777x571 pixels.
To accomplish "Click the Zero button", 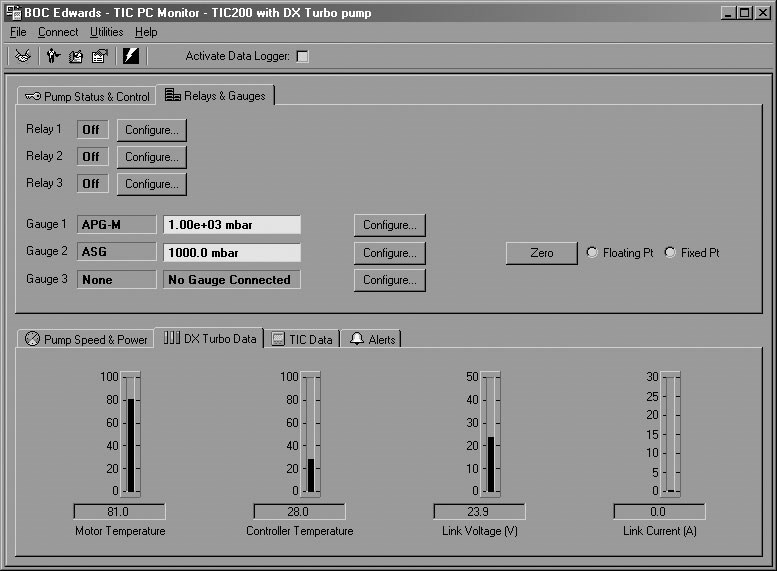I will pyautogui.click(x=542, y=253).
